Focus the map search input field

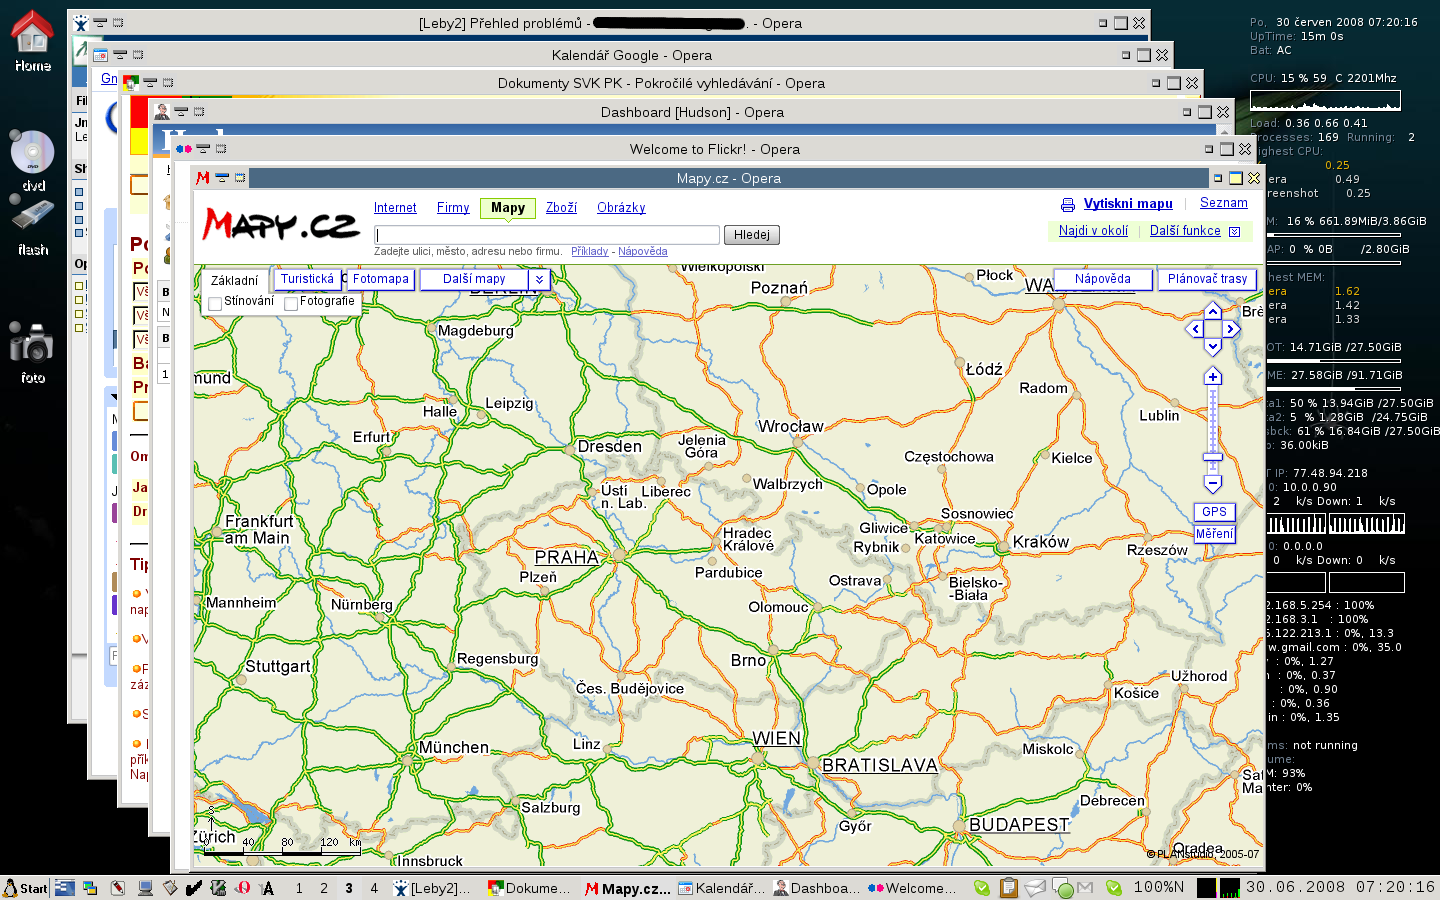[547, 235]
